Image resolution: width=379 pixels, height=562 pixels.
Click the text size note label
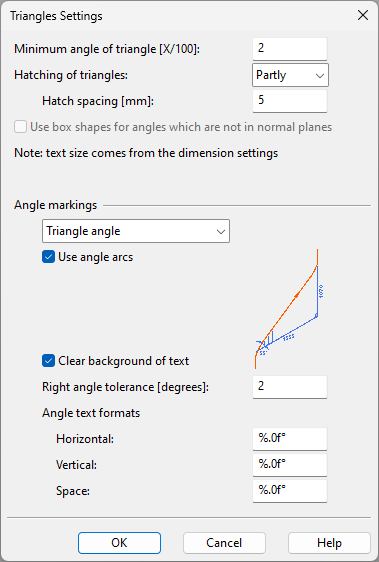click(x=146, y=153)
